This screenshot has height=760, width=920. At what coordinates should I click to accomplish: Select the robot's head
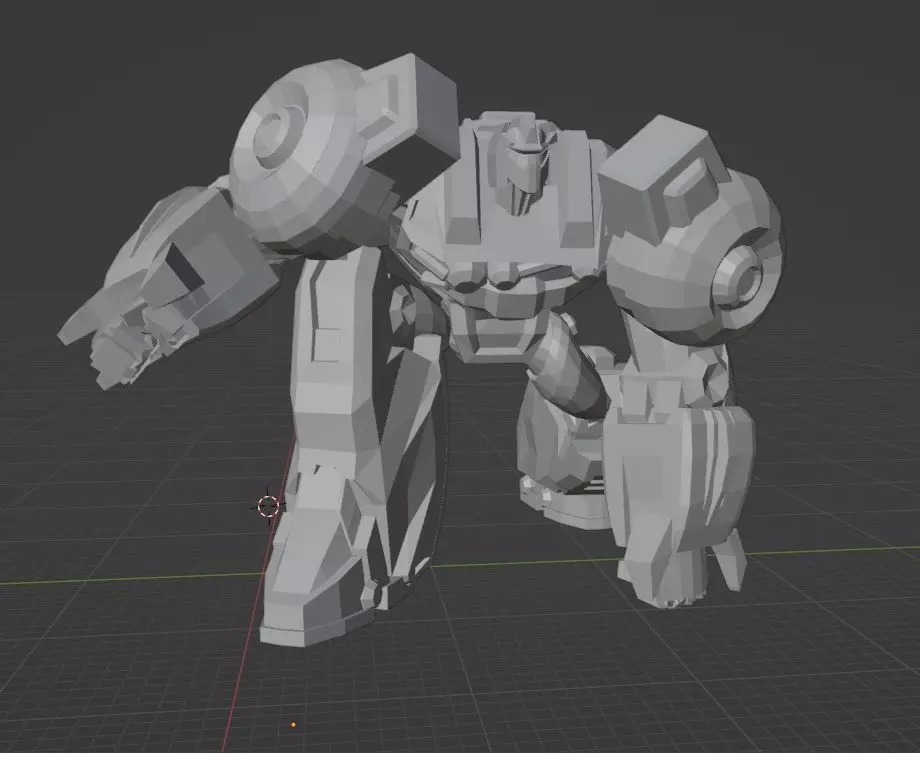click(x=526, y=161)
